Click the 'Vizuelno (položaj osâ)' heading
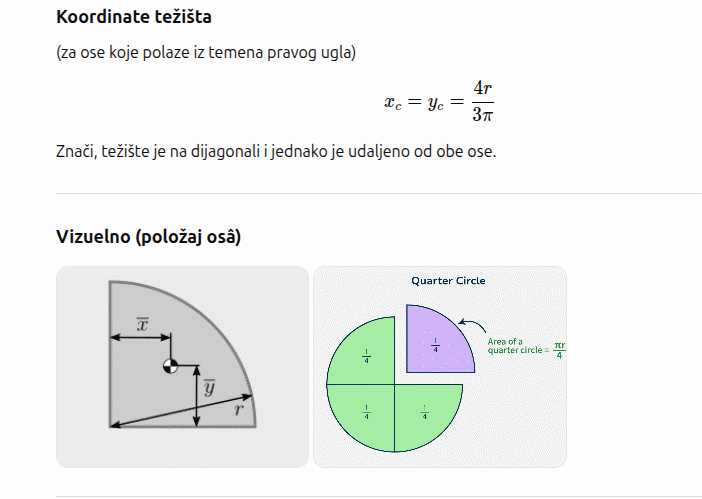This screenshot has width=702, height=499. [x=149, y=237]
